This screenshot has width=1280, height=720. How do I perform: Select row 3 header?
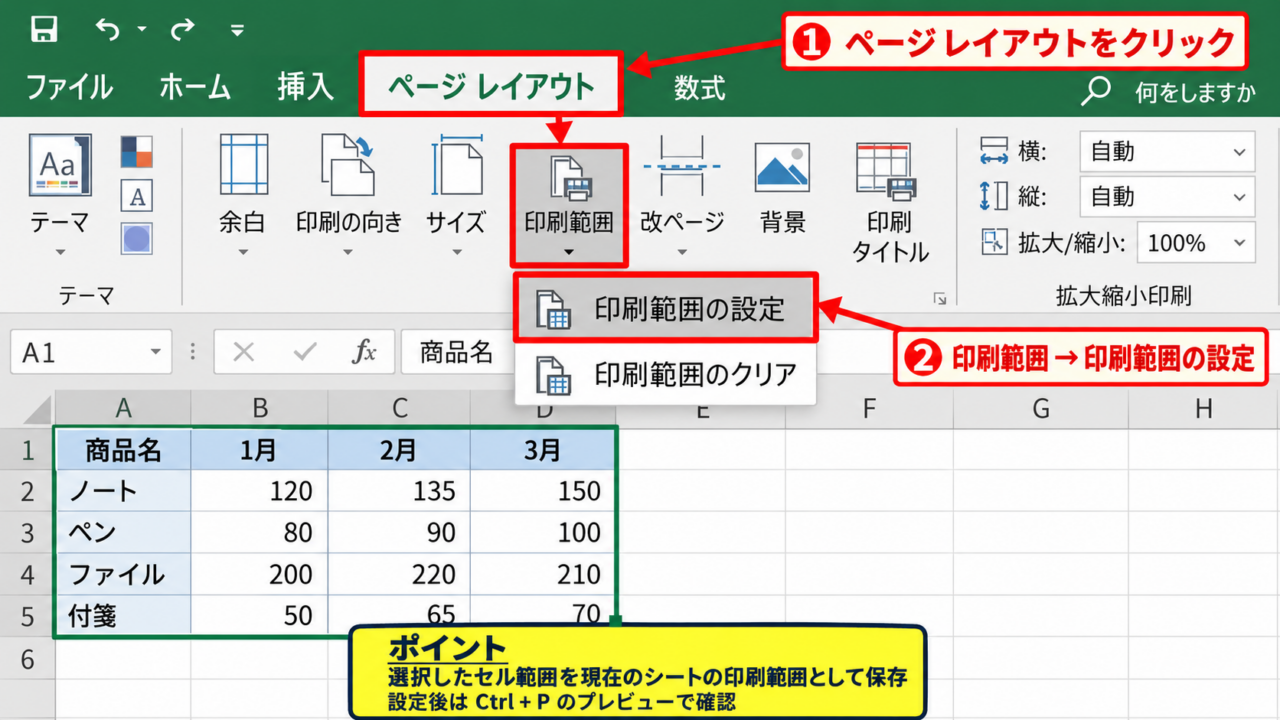[27, 532]
